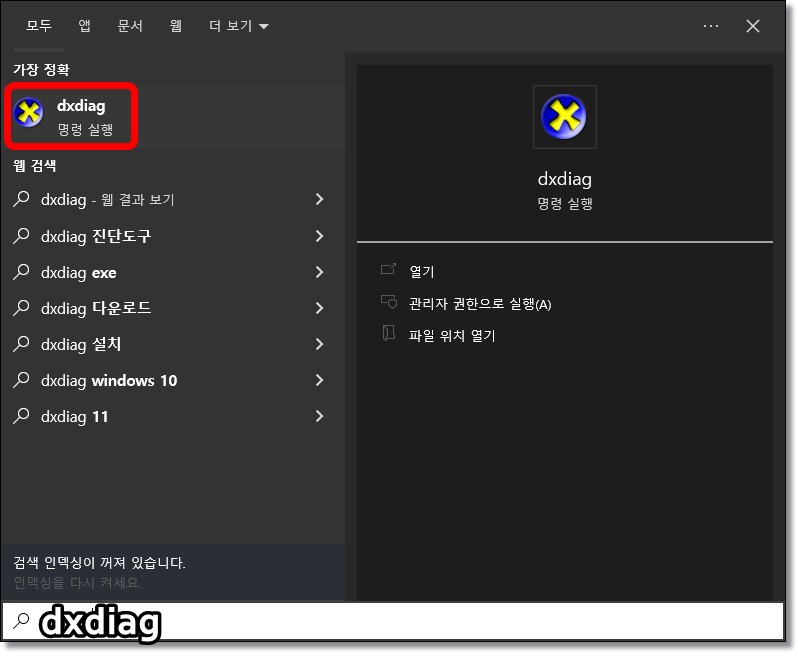
Task: Open the dxdiag best match result
Action: click(x=173, y=117)
